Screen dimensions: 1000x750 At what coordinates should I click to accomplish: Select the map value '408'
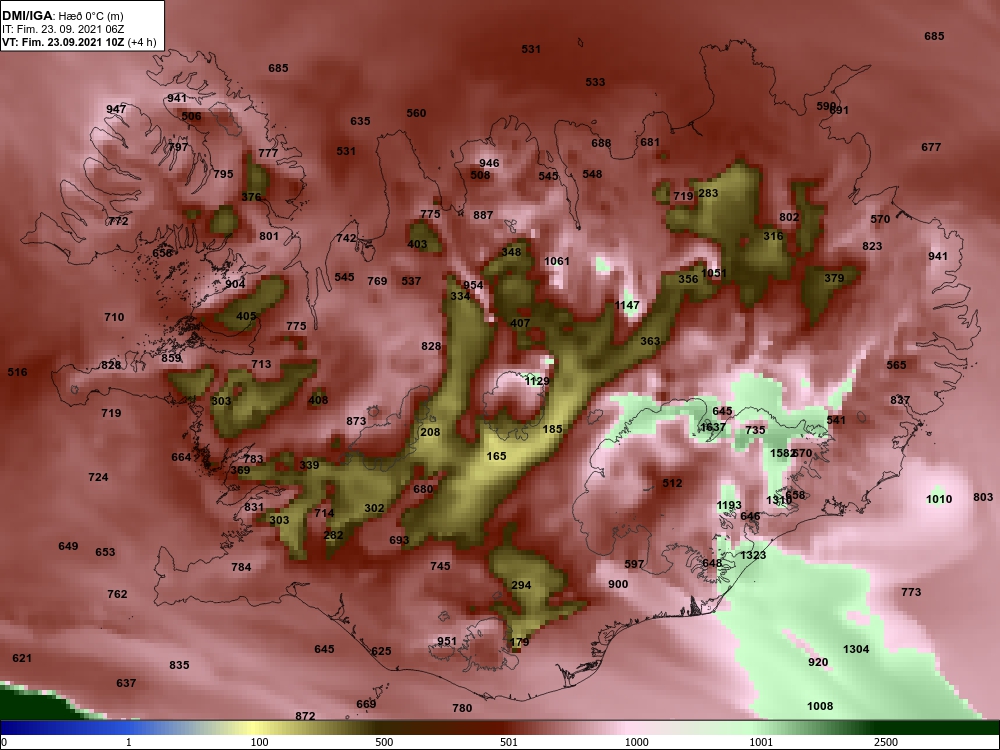(318, 400)
